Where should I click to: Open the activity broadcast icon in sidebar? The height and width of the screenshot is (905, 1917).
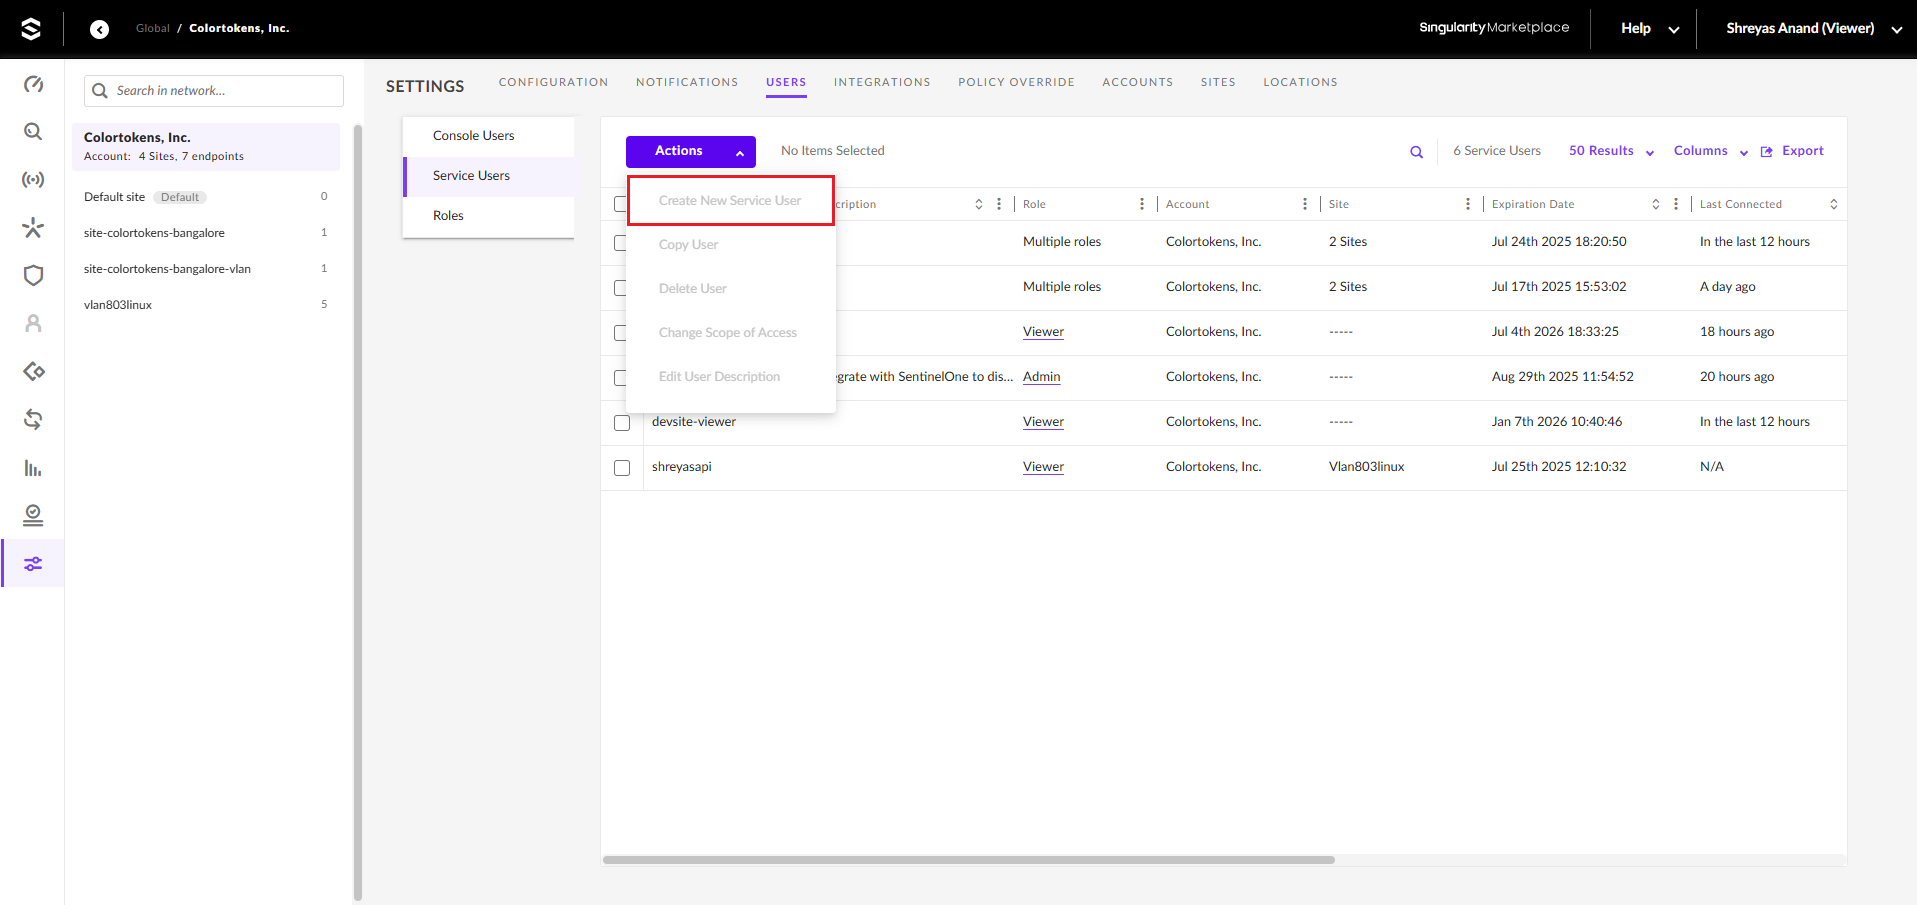point(33,180)
